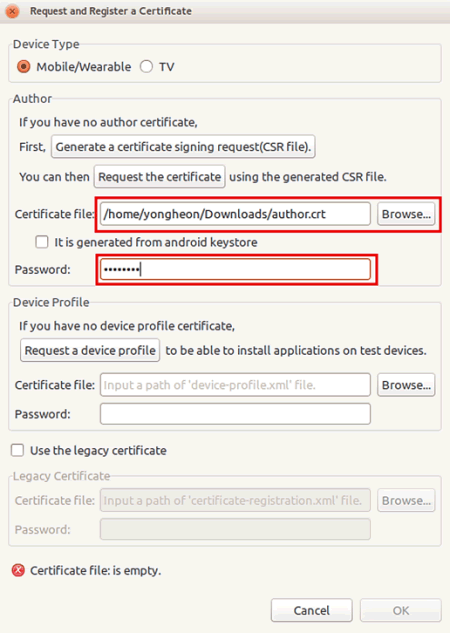450x633 pixels.
Task: Click the red error icon beside the message
Action: pos(18,570)
